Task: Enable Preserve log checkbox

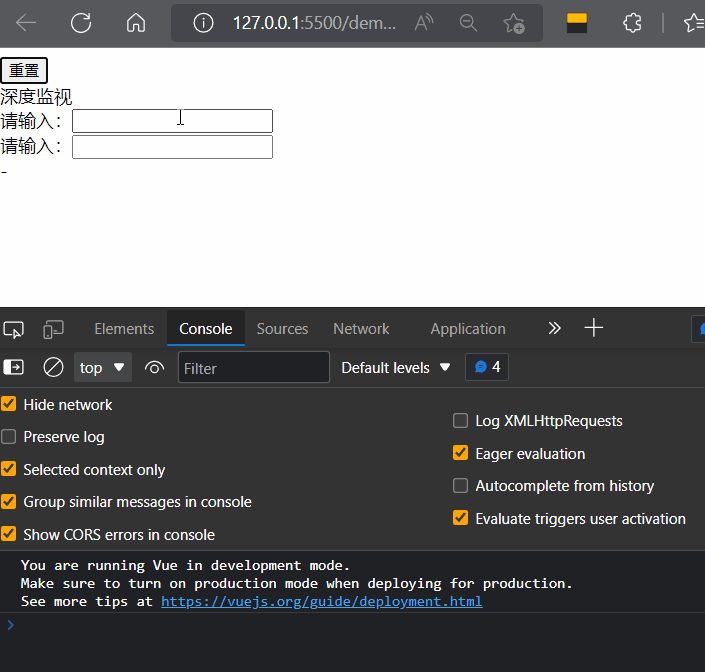Action: click(9, 437)
